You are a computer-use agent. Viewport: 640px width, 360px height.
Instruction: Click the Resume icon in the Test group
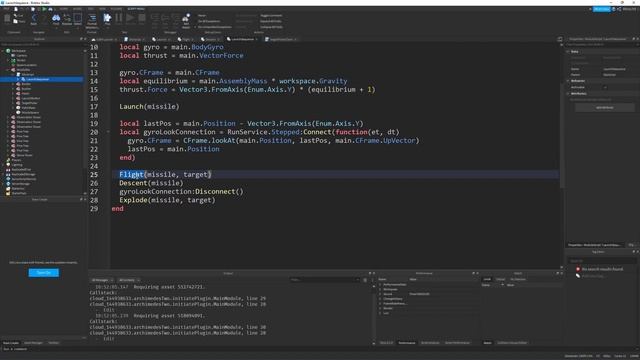pos(130,18)
